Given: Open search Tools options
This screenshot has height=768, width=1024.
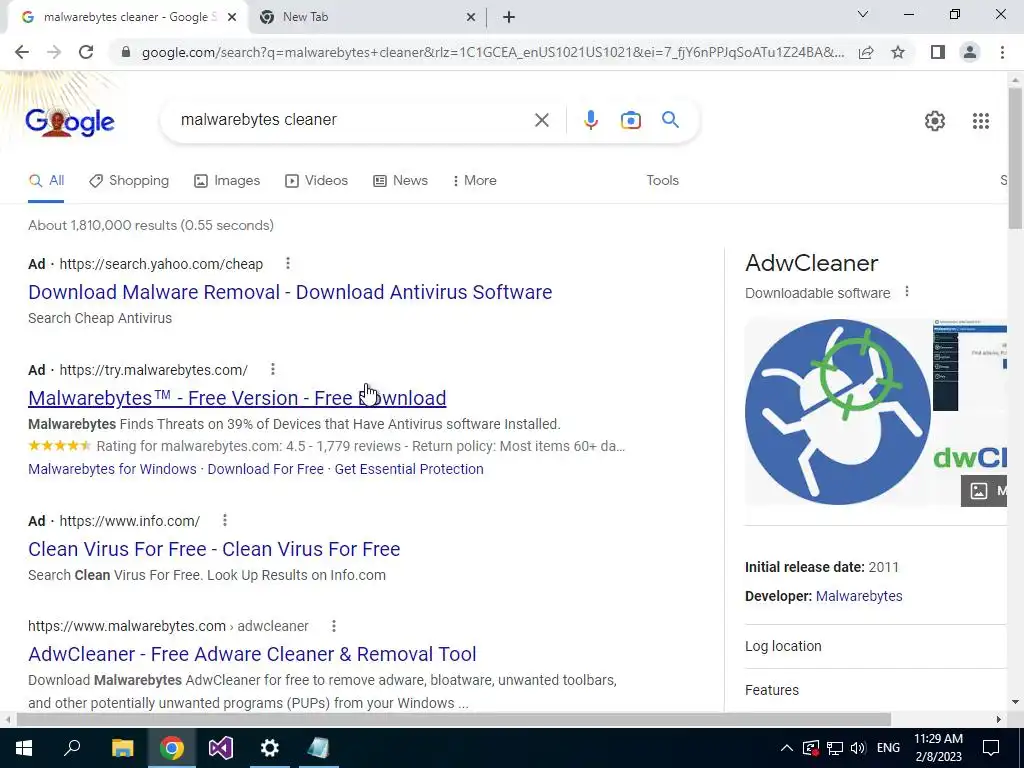Looking at the screenshot, I should pos(662,180).
